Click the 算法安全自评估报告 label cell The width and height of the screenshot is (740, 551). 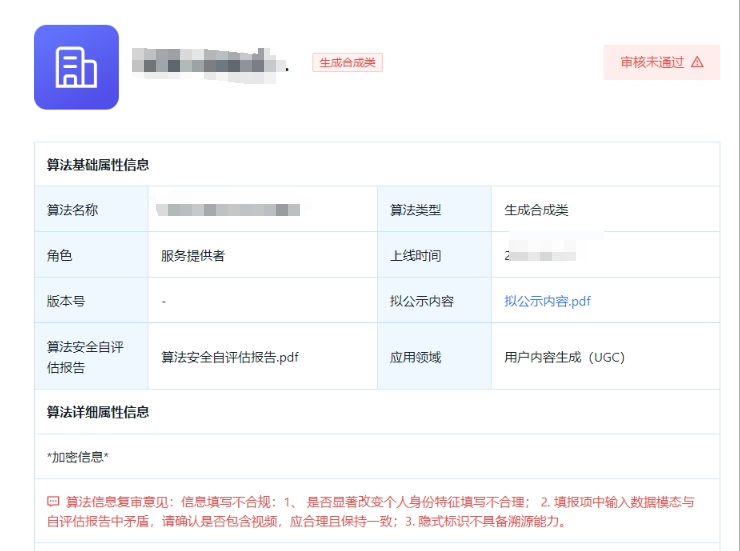[92, 357]
